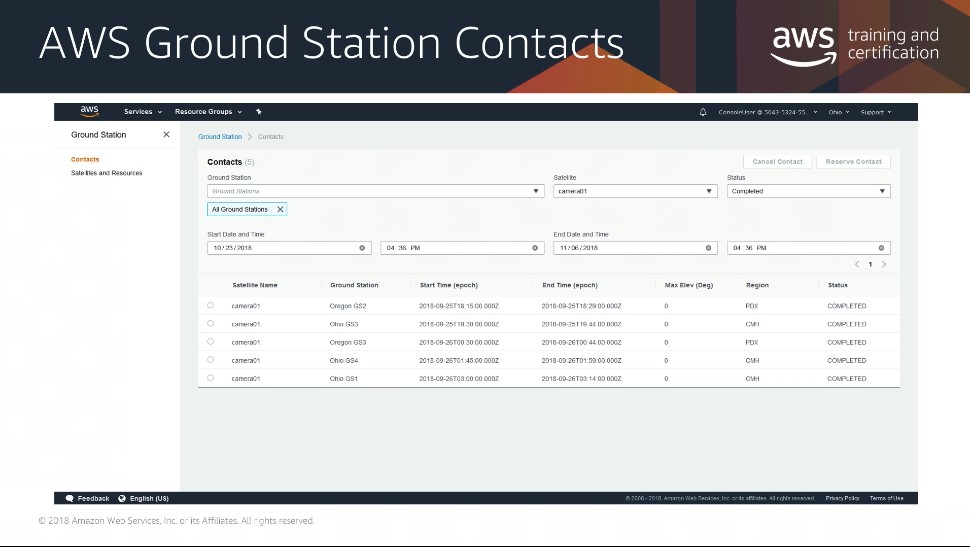Remove the All Ground Stations filter tag
This screenshot has height=547, width=970.
tap(280, 209)
